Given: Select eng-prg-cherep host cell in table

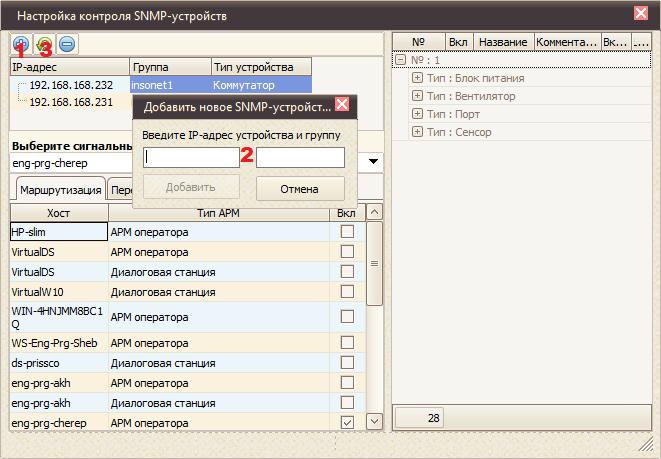Looking at the screenshot, I should pyautogui.click(x=59, y=423).
